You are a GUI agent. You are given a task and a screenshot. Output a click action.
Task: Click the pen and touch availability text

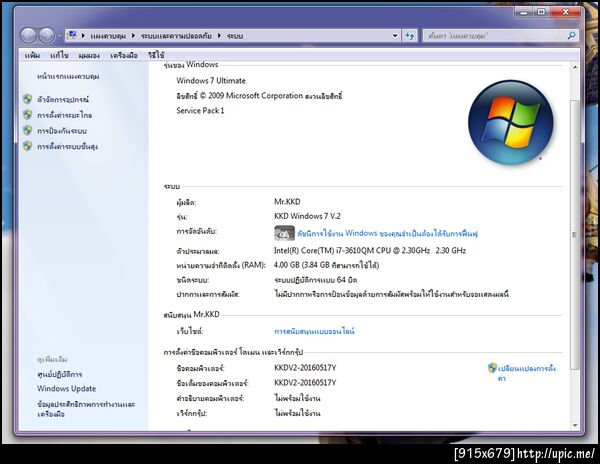tap(391, 295)
